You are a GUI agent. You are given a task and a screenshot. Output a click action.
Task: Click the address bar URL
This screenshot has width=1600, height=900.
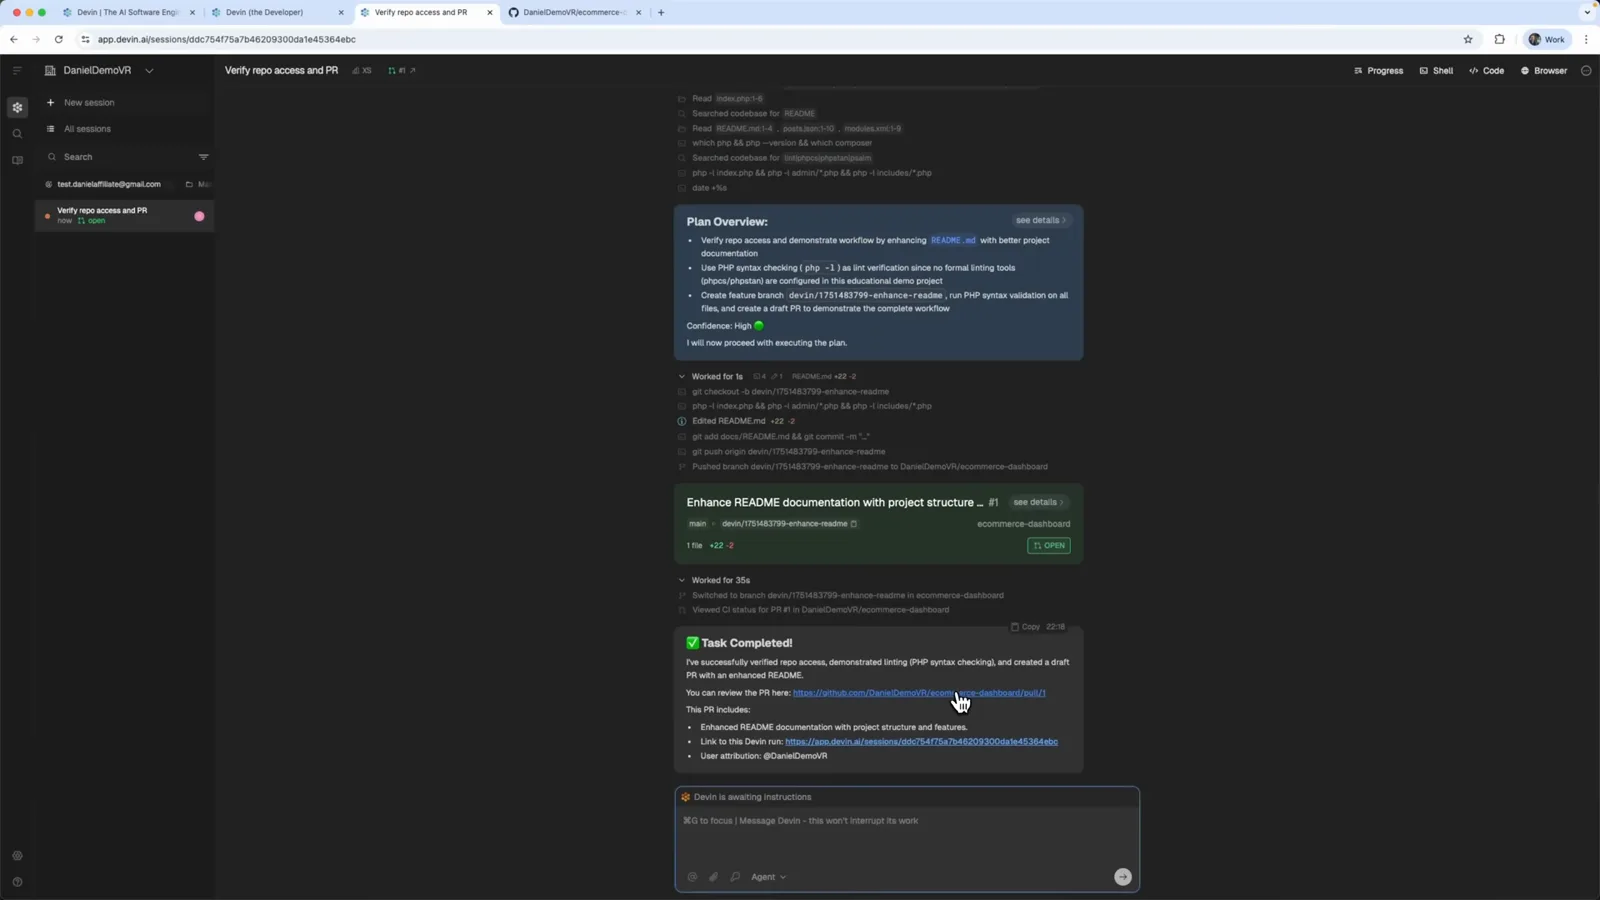click(227, 40)
